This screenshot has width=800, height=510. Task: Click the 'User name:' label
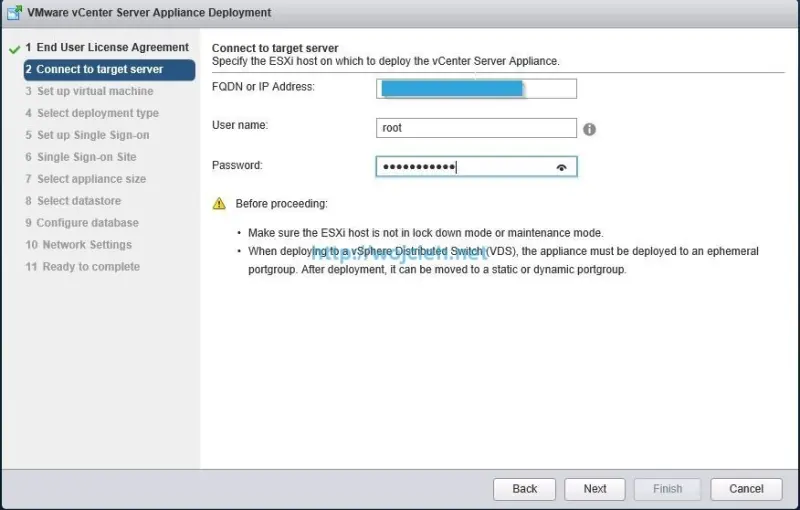[240, 125]
